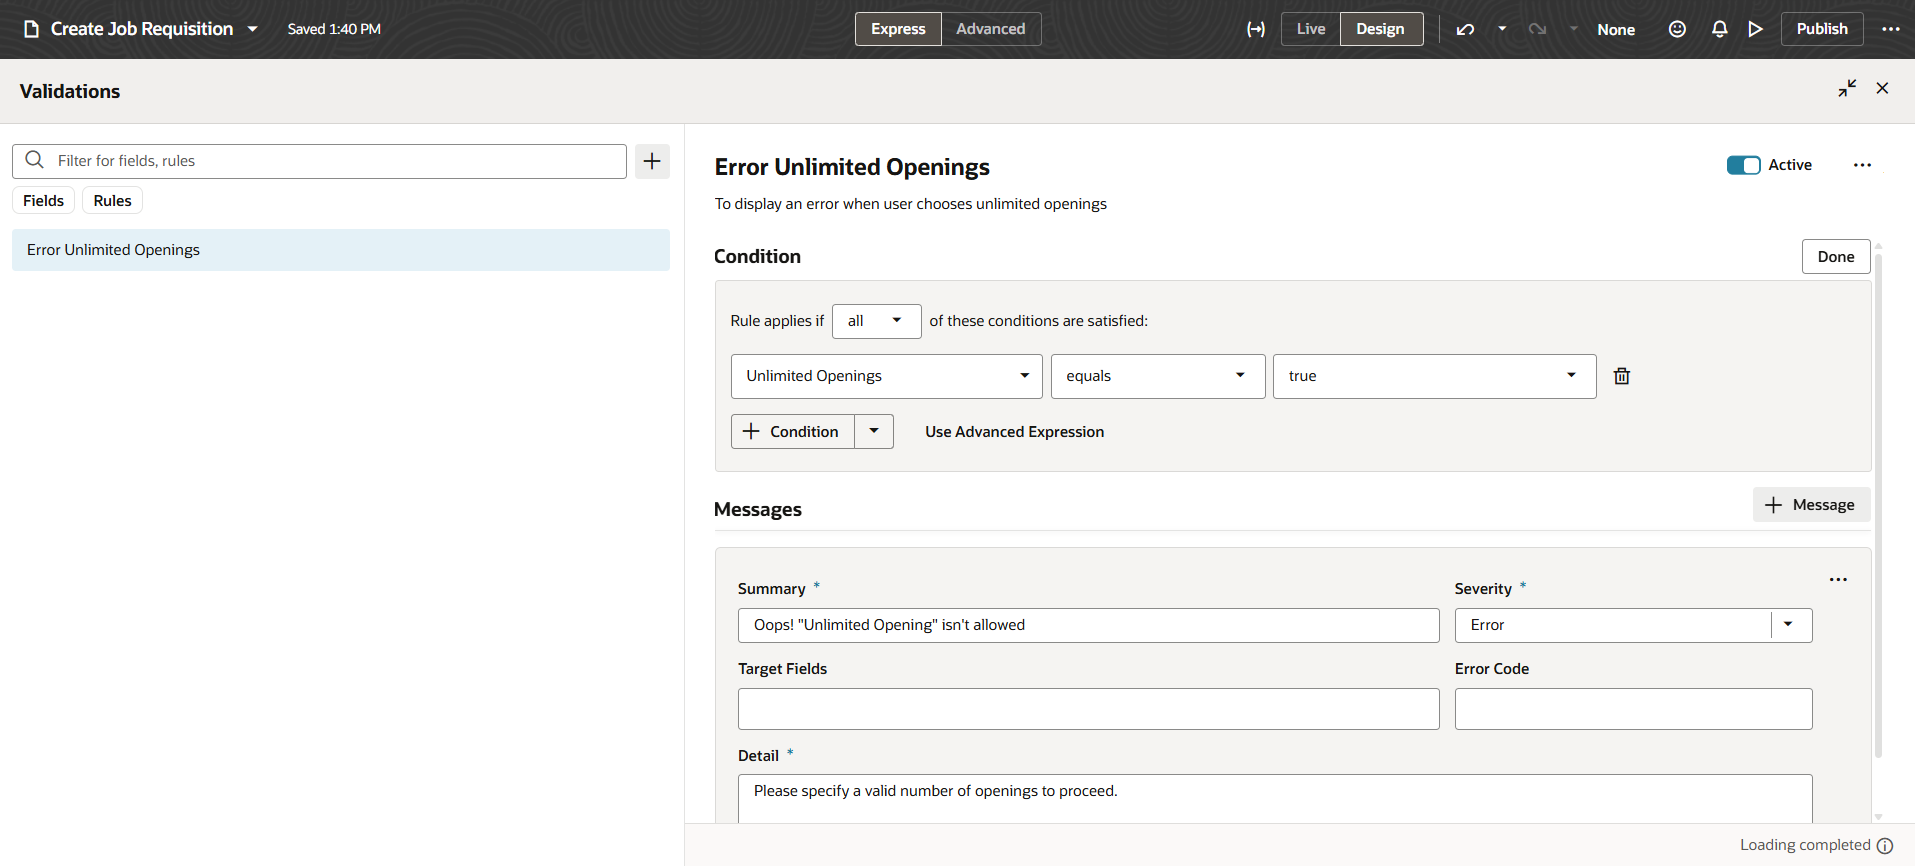1915x866 pixels.
Task: Add a new Condition
Action: click(792, 432)
